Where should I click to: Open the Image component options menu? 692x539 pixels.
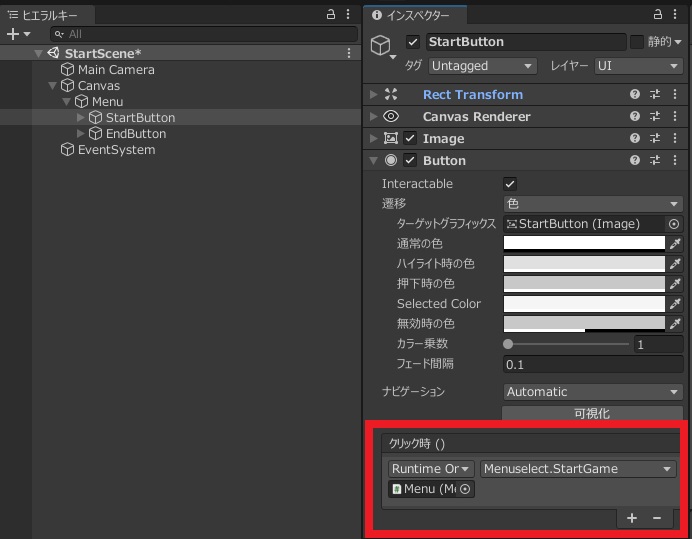[x=675, y=138]
